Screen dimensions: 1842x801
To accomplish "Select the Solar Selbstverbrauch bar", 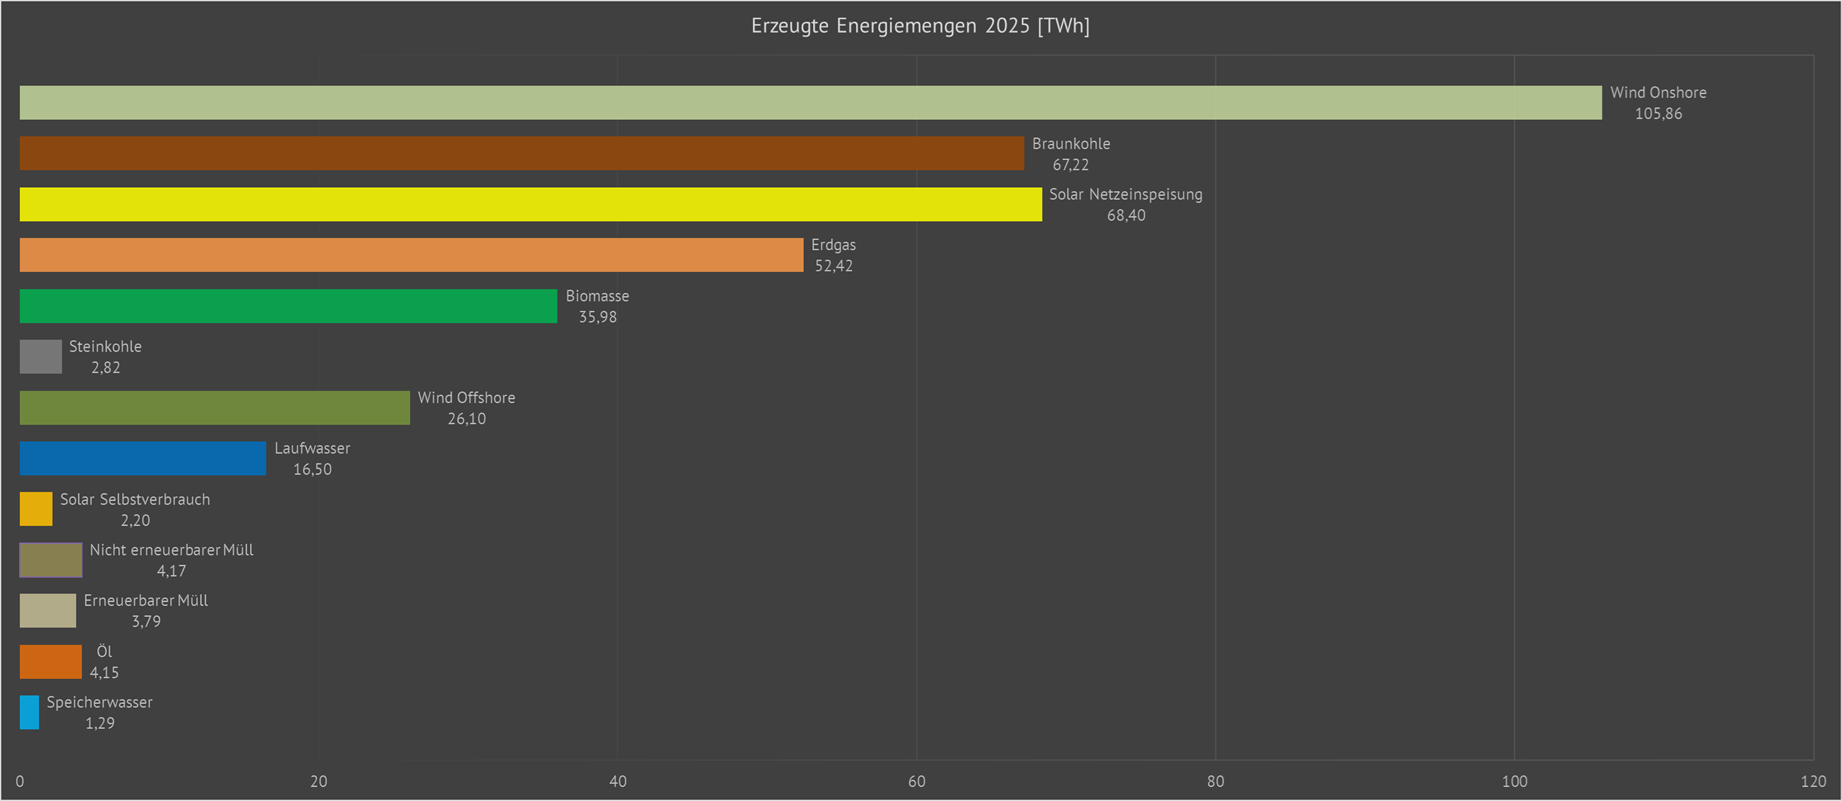I will point(36,509).
